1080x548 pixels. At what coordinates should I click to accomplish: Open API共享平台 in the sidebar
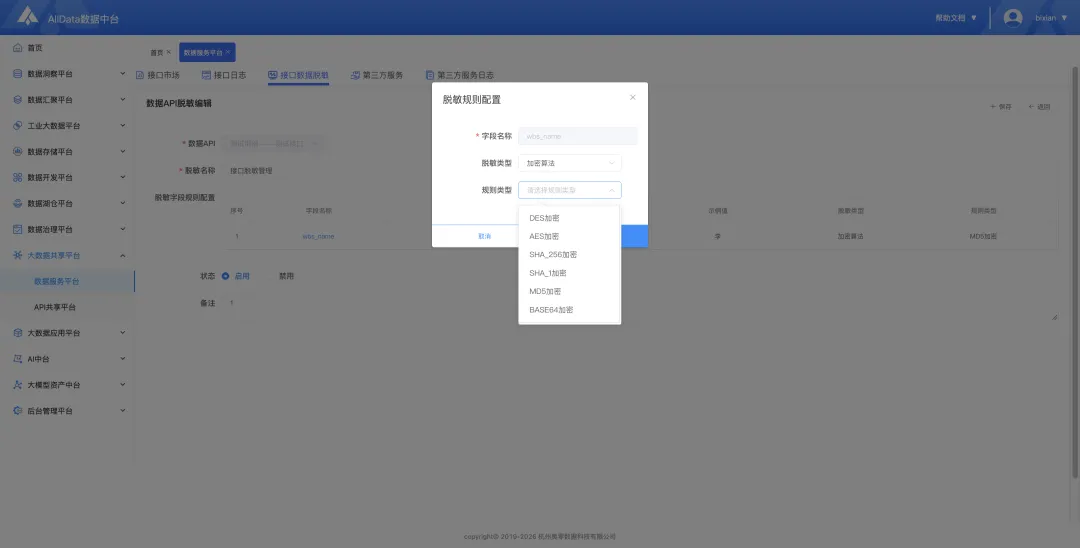click(67, 307)
